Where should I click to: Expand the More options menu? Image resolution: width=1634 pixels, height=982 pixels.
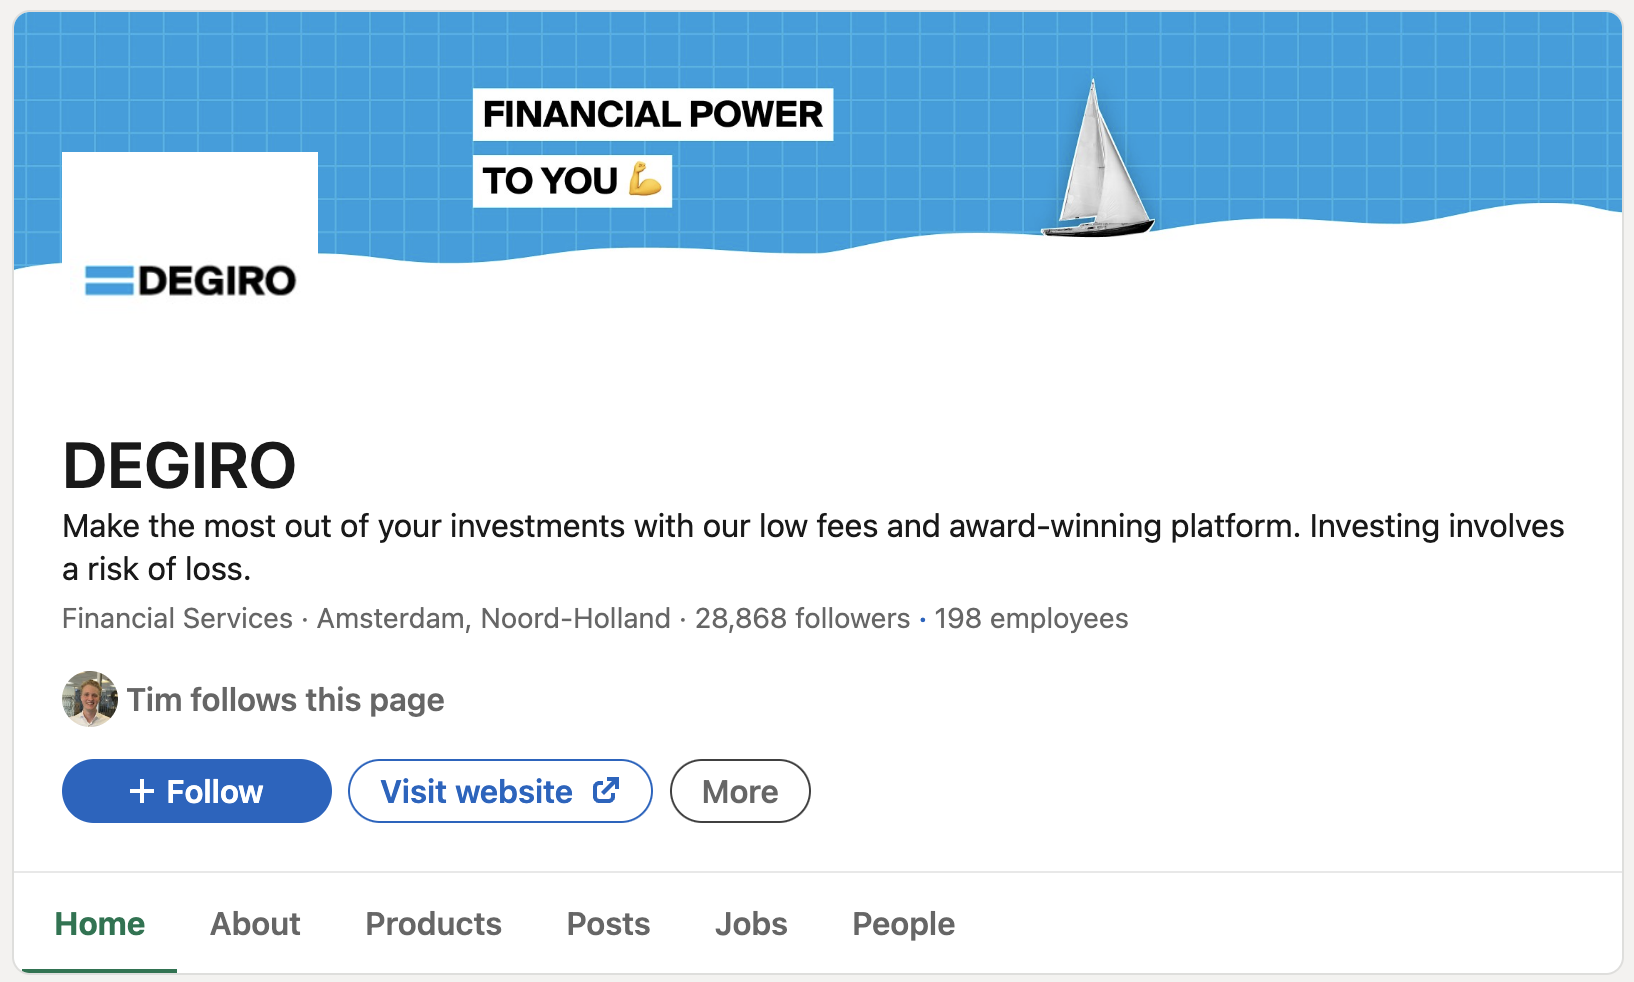(x=740, y=791)
